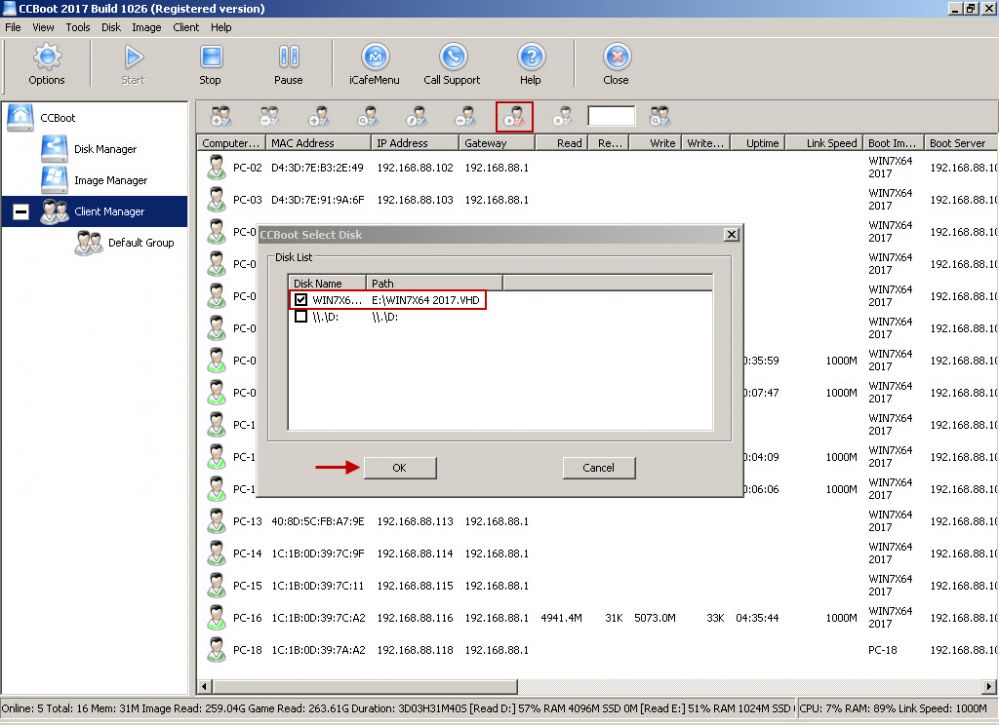Toggle the WIN7X64 2017.VHD disk checkbox
Image resolution: width=999 pixels, height=725 pixels.
(x=301, y=299)
